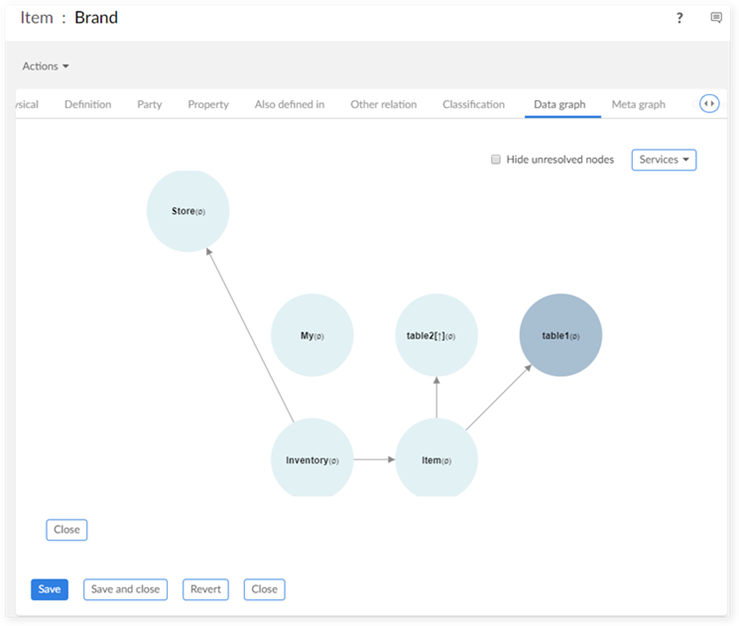Screen dimensions: 739x626
Task: Open the comments speech bubble icon
Action: (716, 18)
